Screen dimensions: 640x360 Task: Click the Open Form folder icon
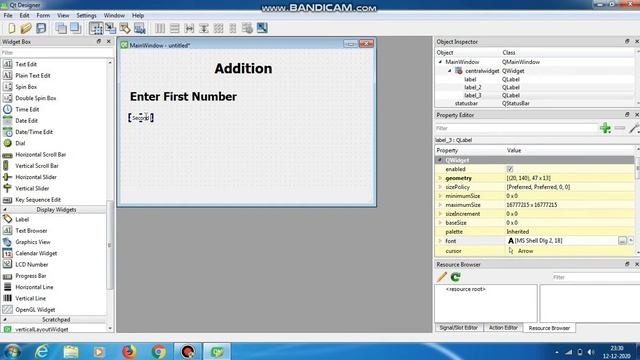(26, 28)
